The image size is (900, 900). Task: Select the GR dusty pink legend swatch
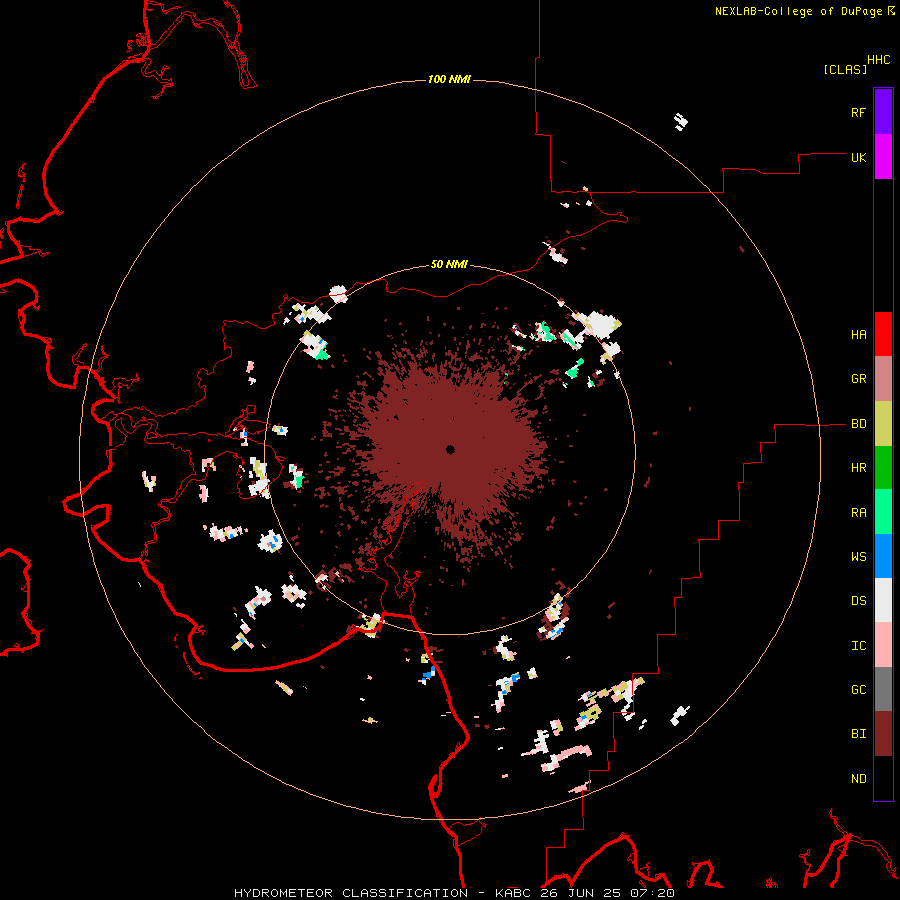tap(883, 379)
